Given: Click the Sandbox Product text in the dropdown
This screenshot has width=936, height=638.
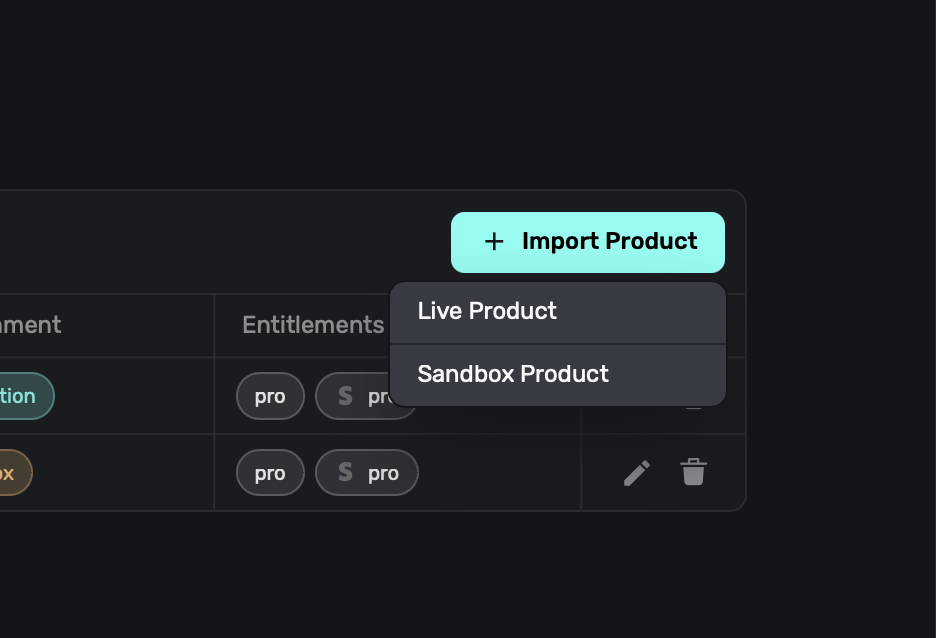Looking at the screenshot, I should click(x=513, y=374).
